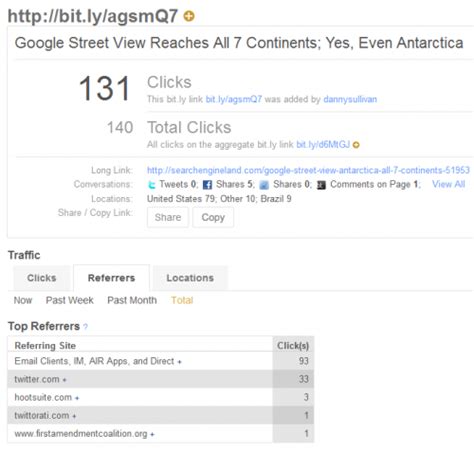
Task: Choose the Now time range
Action: (23, 300)
